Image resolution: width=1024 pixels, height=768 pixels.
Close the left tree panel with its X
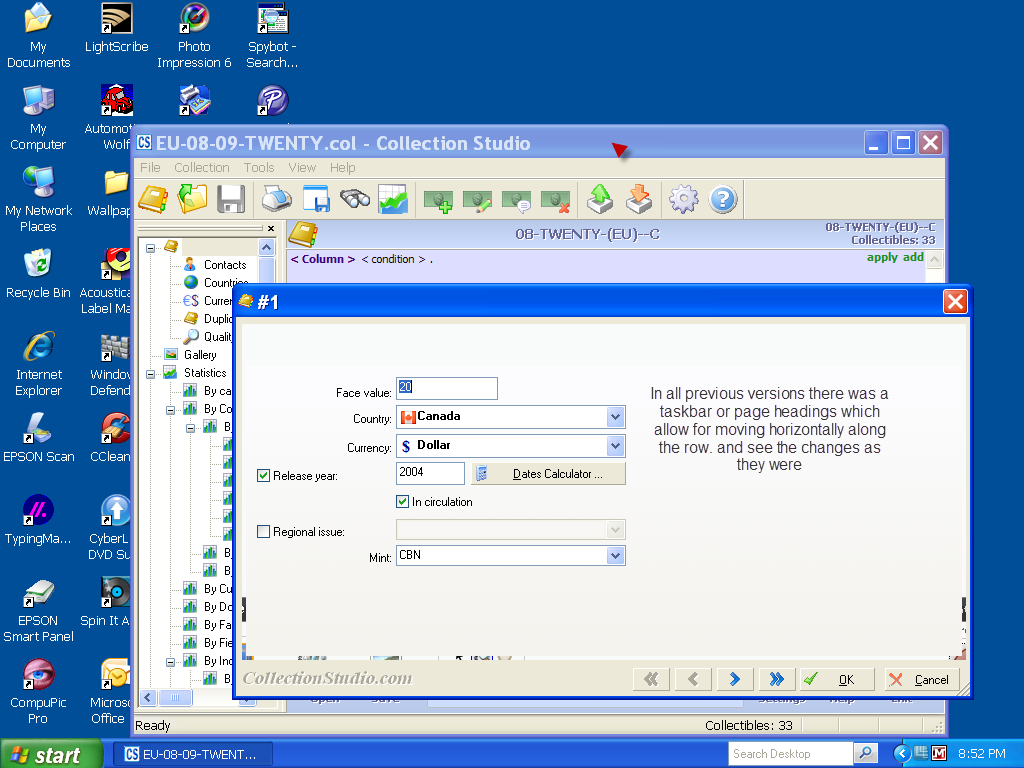[271, 228]
